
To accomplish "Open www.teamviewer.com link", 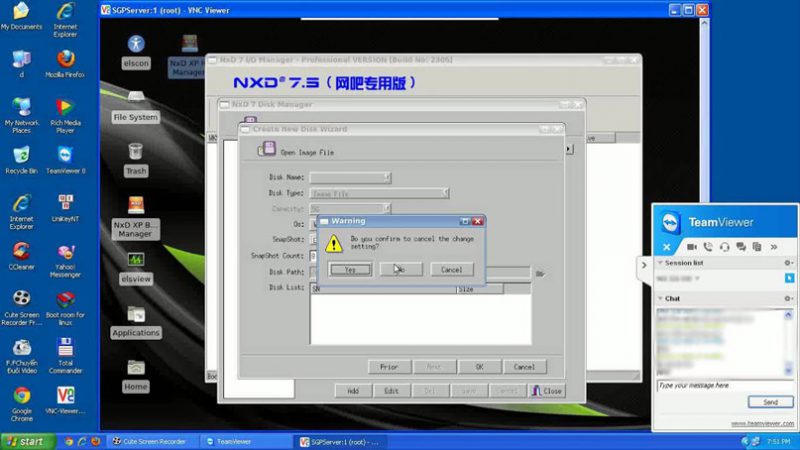I will tap(762, 423).
